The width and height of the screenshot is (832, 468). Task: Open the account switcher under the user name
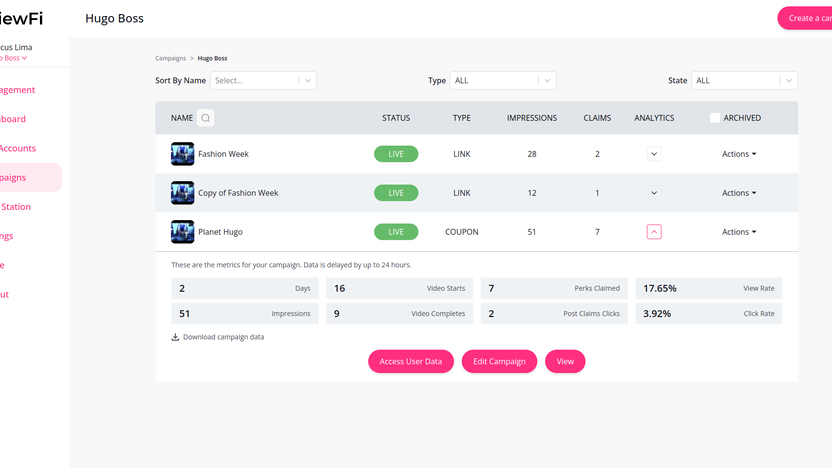click(13, 58)
